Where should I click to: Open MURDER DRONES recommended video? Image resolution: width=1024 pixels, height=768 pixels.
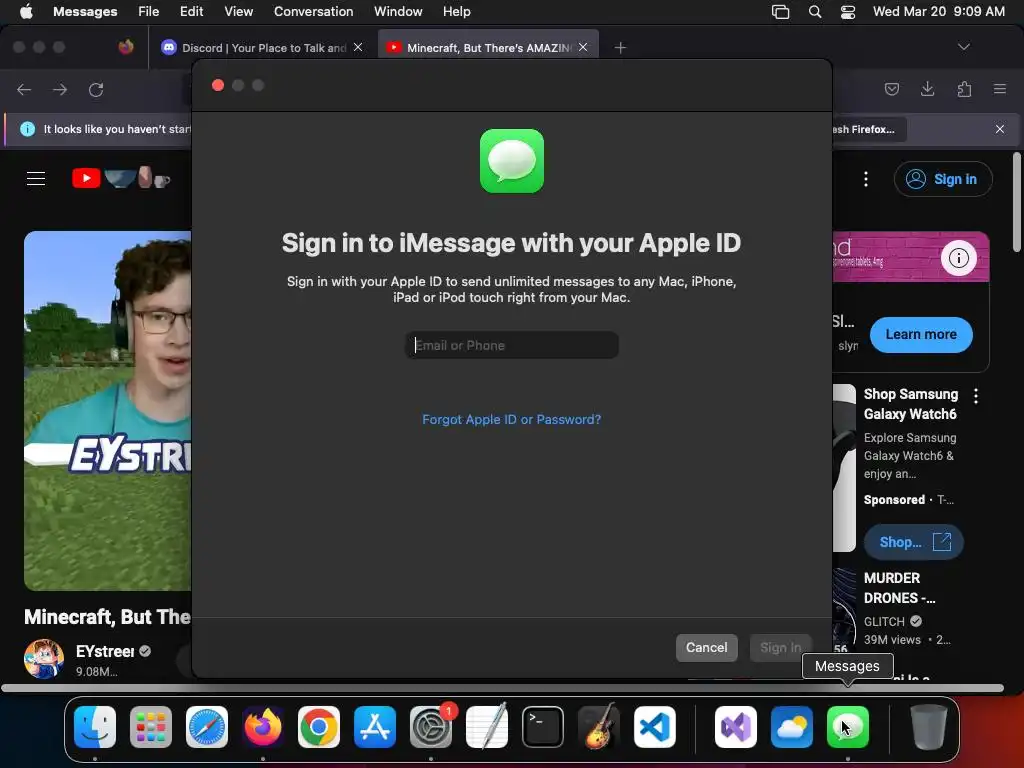[899, 588]
